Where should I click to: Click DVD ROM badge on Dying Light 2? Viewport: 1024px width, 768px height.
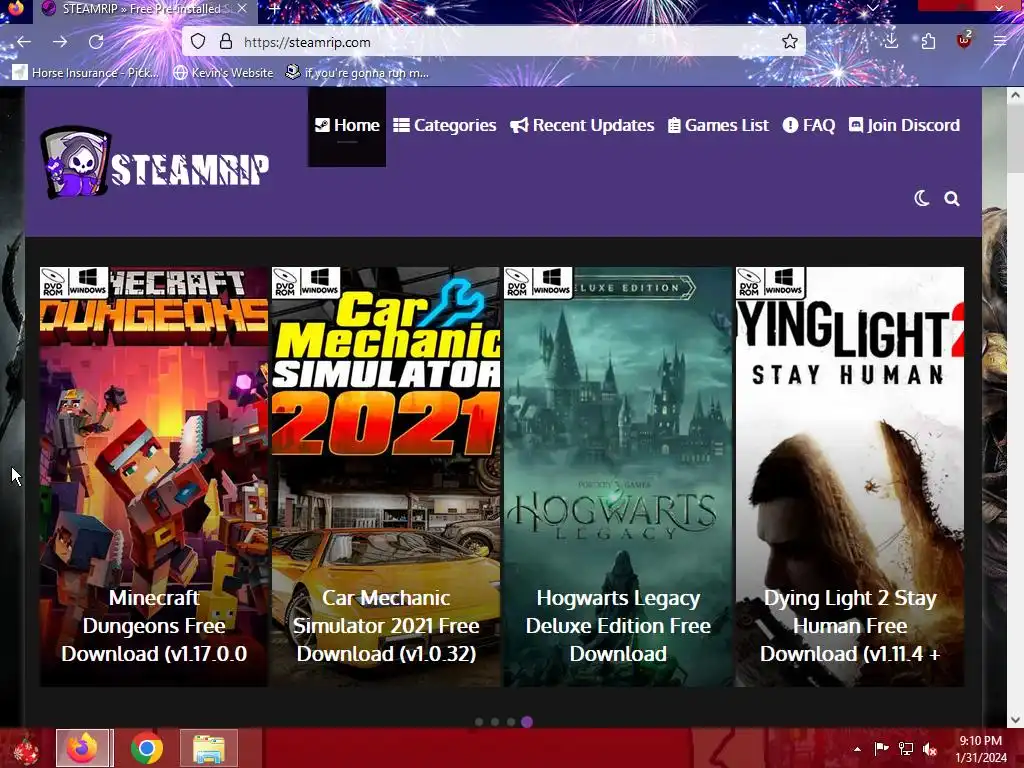pyautogui.click(x=749, y=283)
